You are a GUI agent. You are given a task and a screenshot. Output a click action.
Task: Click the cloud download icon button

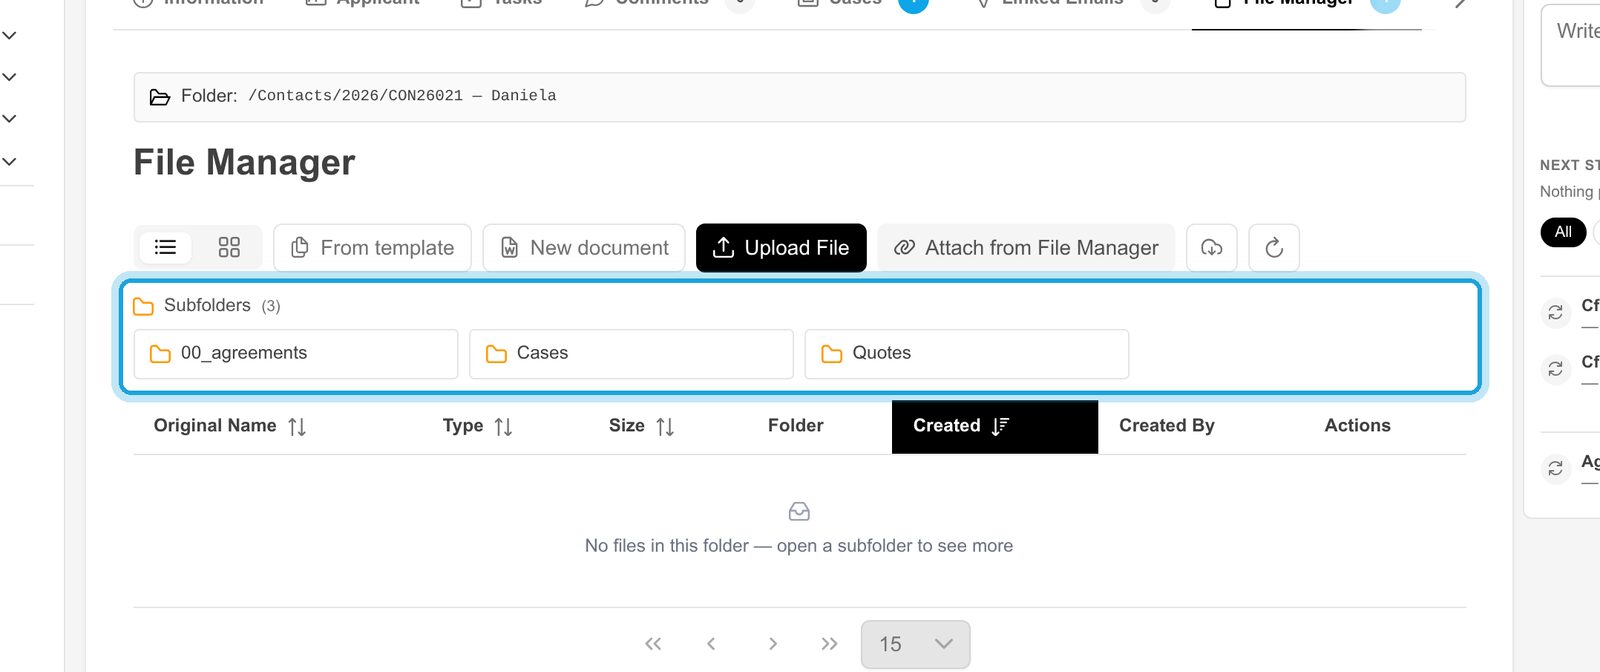(x=1212, y=248)
